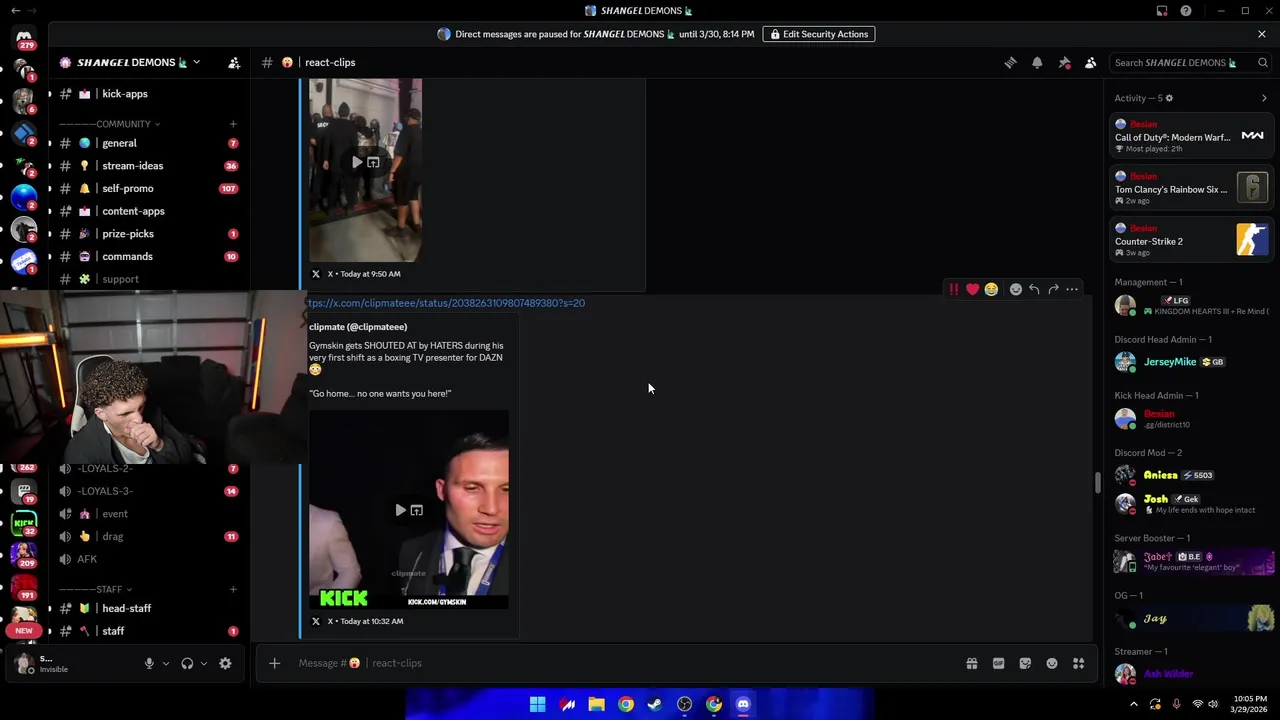The image size is (1280, 720).
Task: Show hidden system tray icons
Action: pyautogui.click(x=1134, y=704)
